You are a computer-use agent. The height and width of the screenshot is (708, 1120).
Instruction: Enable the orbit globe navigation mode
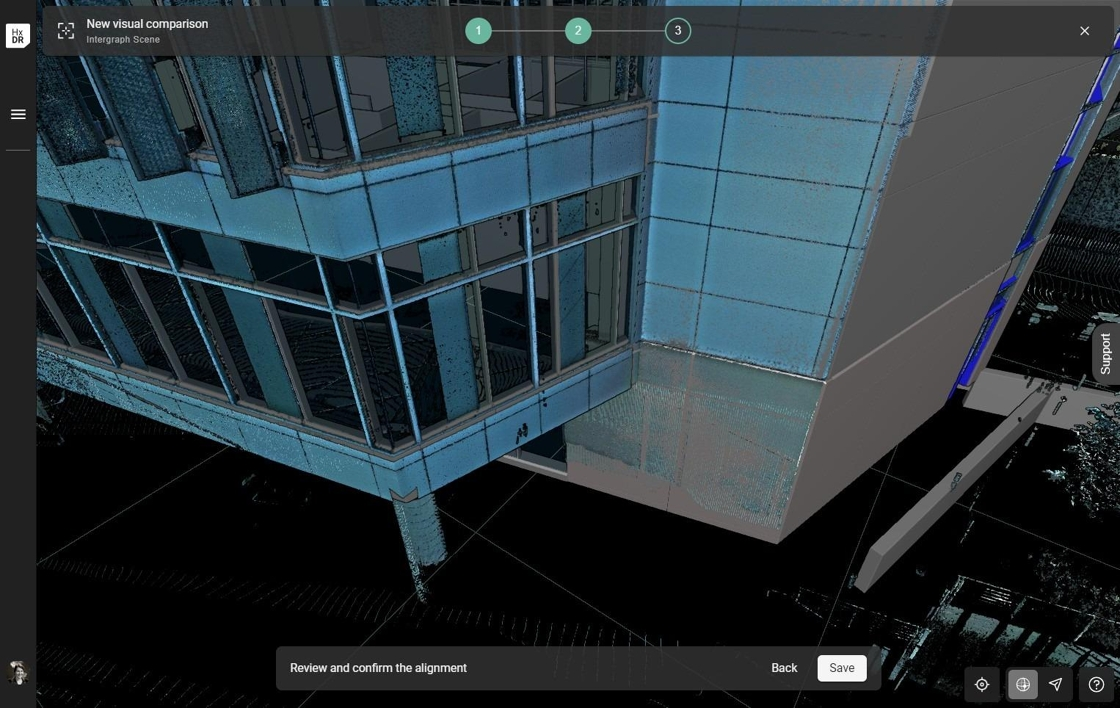[x=1023, y=685]
